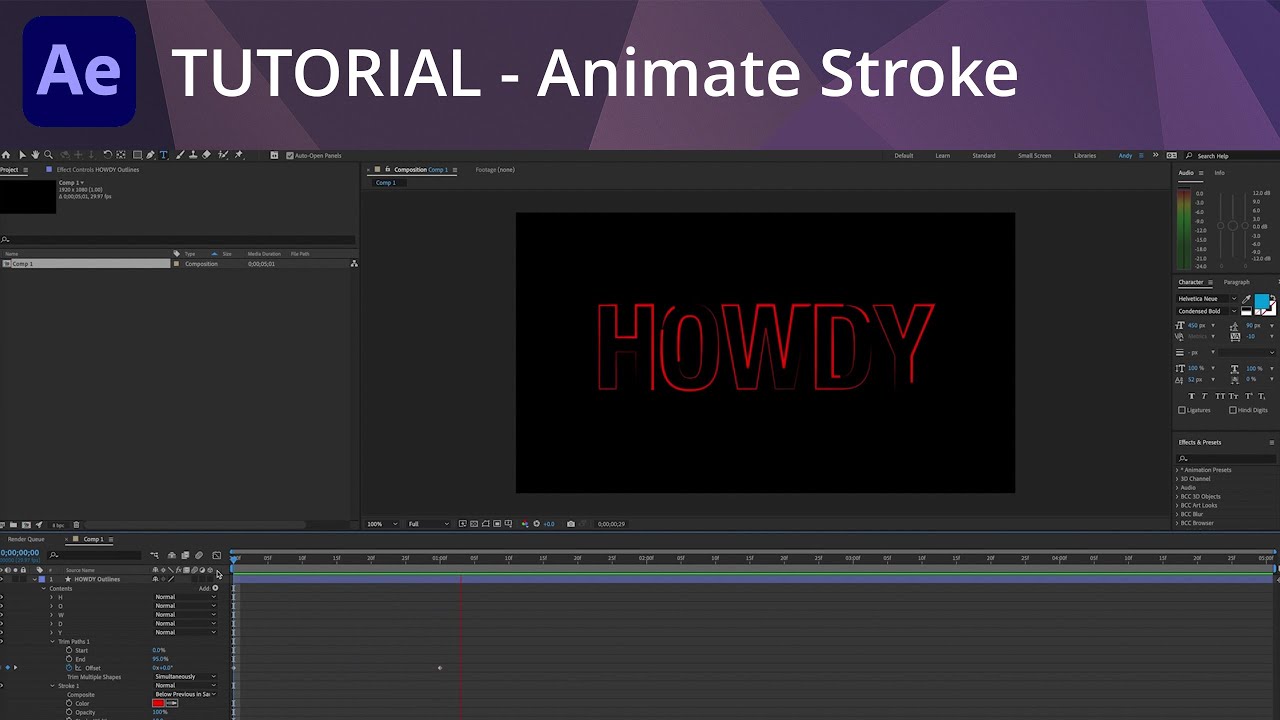Open the viewer Full resolution dropdown
This screenshot has width=1280, height=720.
click(430, 524)
